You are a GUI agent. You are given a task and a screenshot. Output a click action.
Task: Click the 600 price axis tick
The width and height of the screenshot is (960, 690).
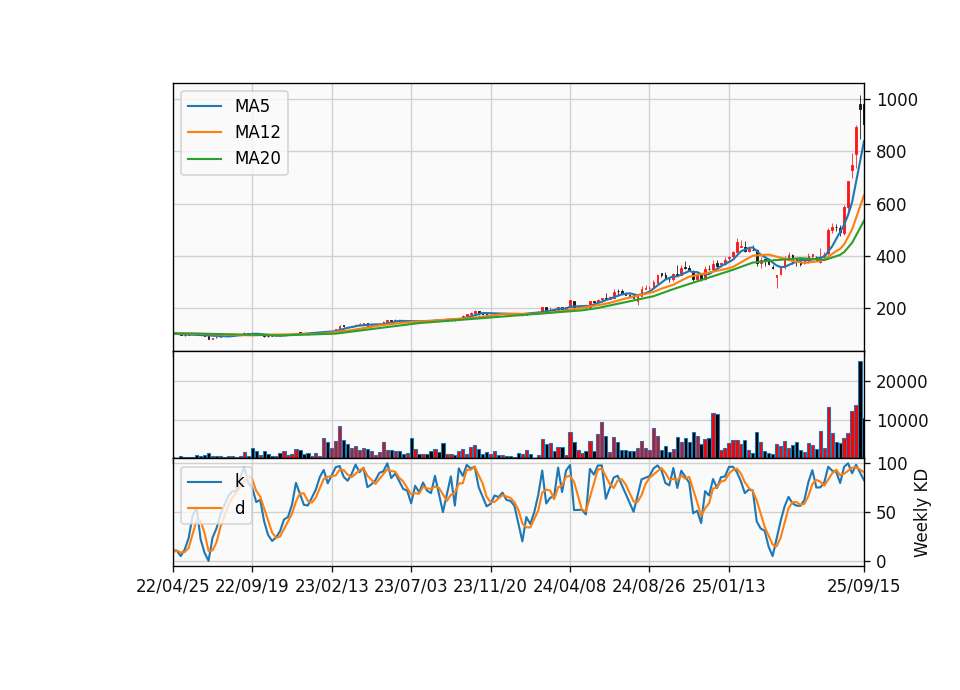891,204
